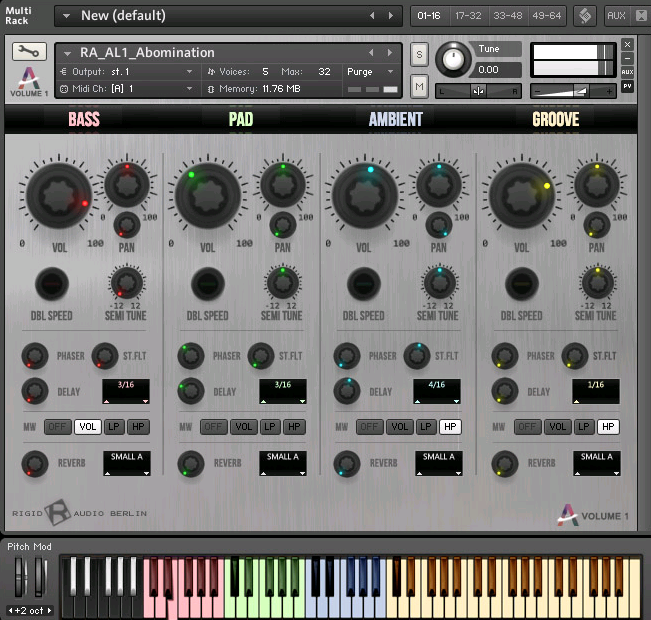Set BASS mod wheel to LP
Viewport: 651px width, 620px height.
(114, 427)
